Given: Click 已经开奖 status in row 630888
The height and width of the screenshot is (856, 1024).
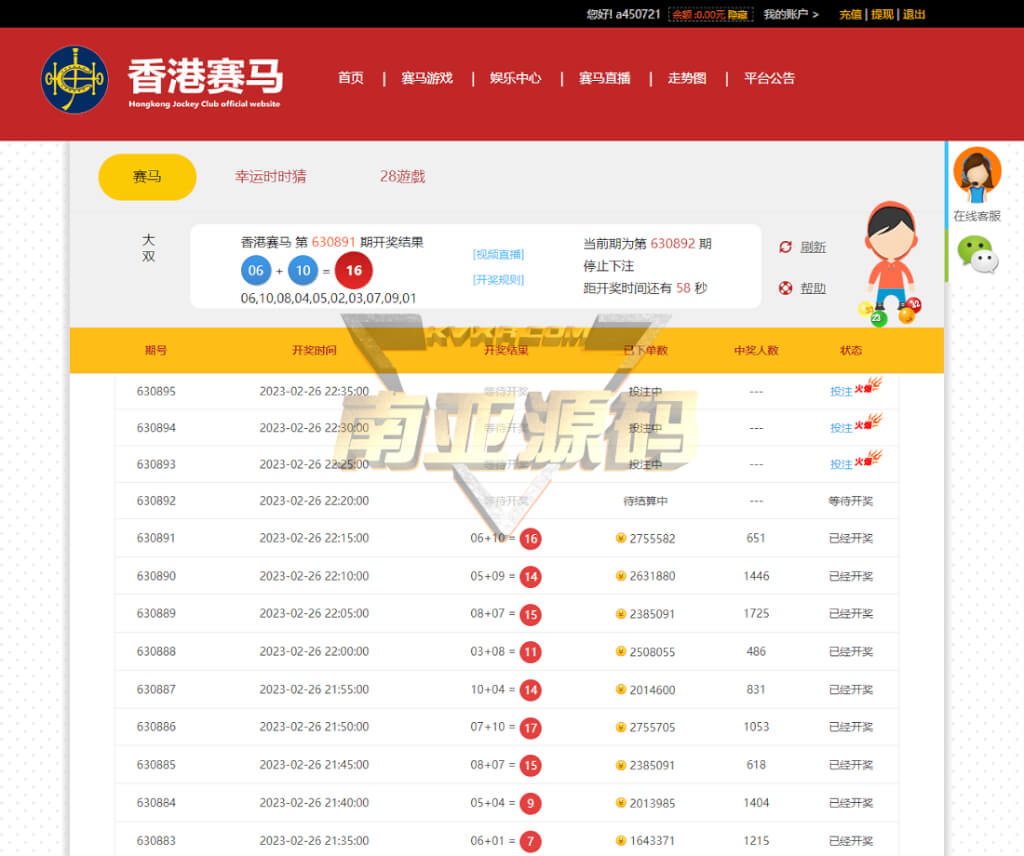Looking at the screenshot, I should pyautogui.click(x=851, y=652).
